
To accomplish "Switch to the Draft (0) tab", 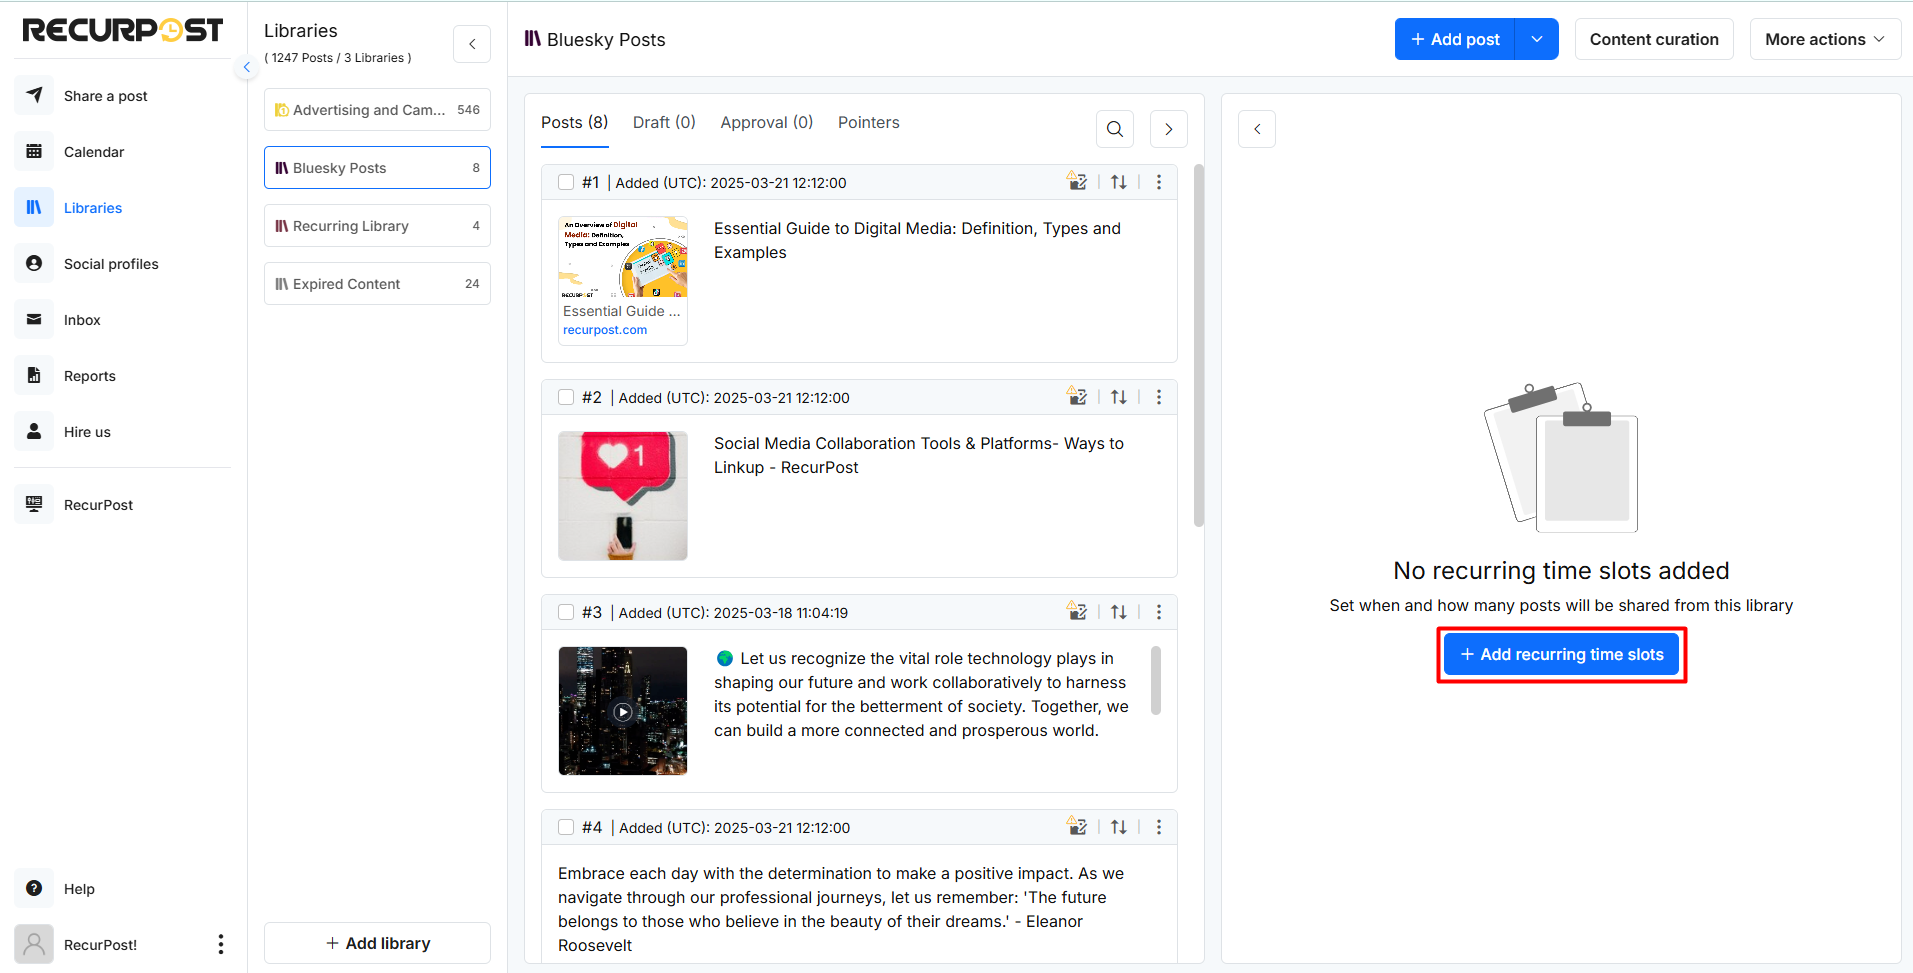I will (x=664, y=122).
